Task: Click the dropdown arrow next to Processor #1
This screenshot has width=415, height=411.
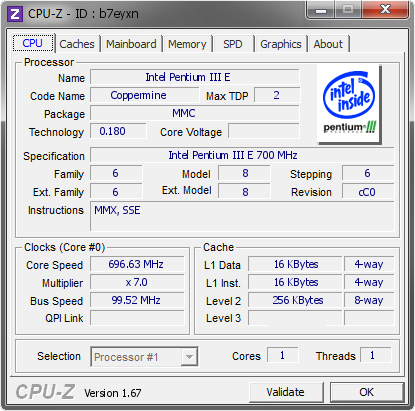Action: 189,357
